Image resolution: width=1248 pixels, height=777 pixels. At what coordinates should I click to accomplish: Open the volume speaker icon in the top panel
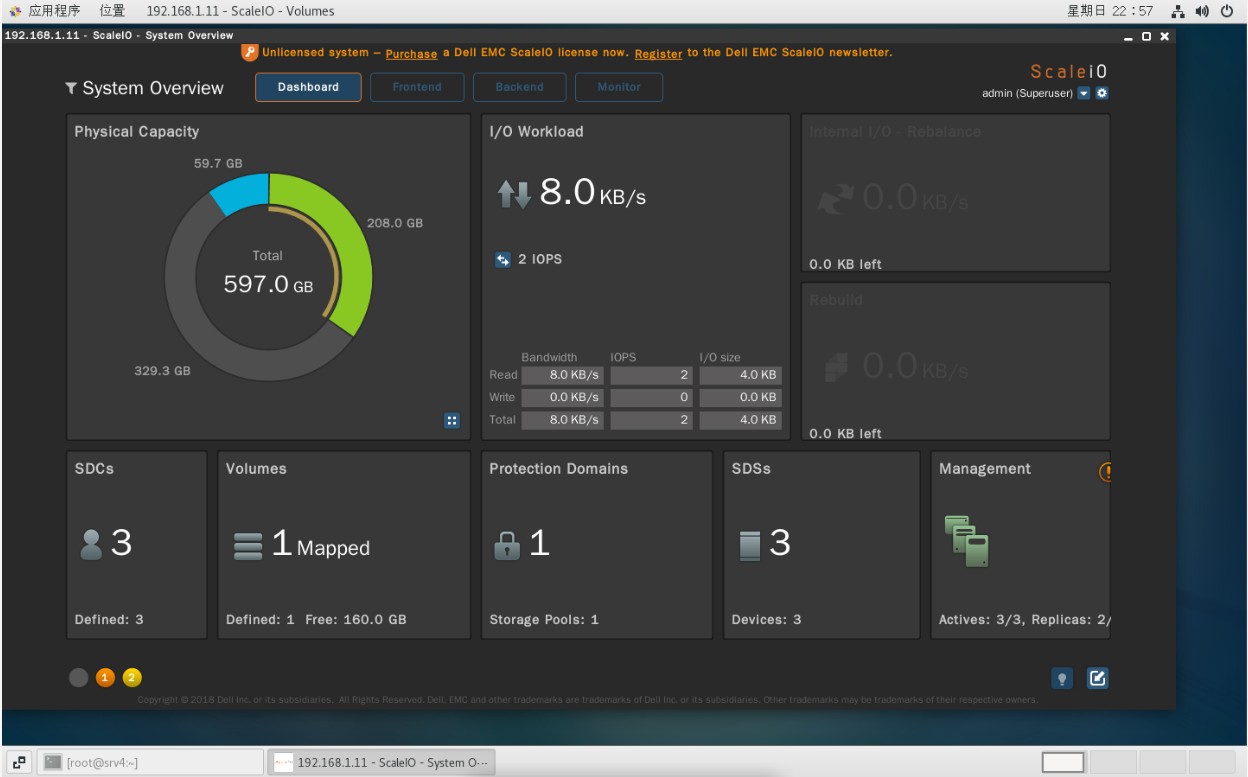tap(1202, 12)
